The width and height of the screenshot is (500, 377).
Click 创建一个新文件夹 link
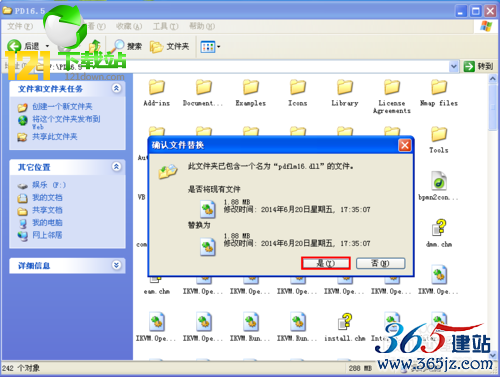(x=62, y=107)
